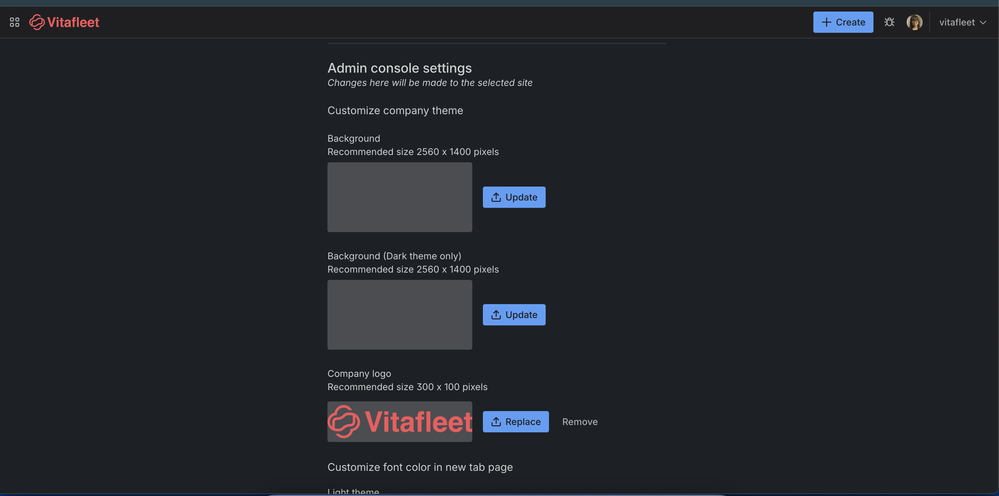The width and height of the screenshot is (999, 496).
Task: Click Update for the Dark theme background
Action: coord(514,315)
